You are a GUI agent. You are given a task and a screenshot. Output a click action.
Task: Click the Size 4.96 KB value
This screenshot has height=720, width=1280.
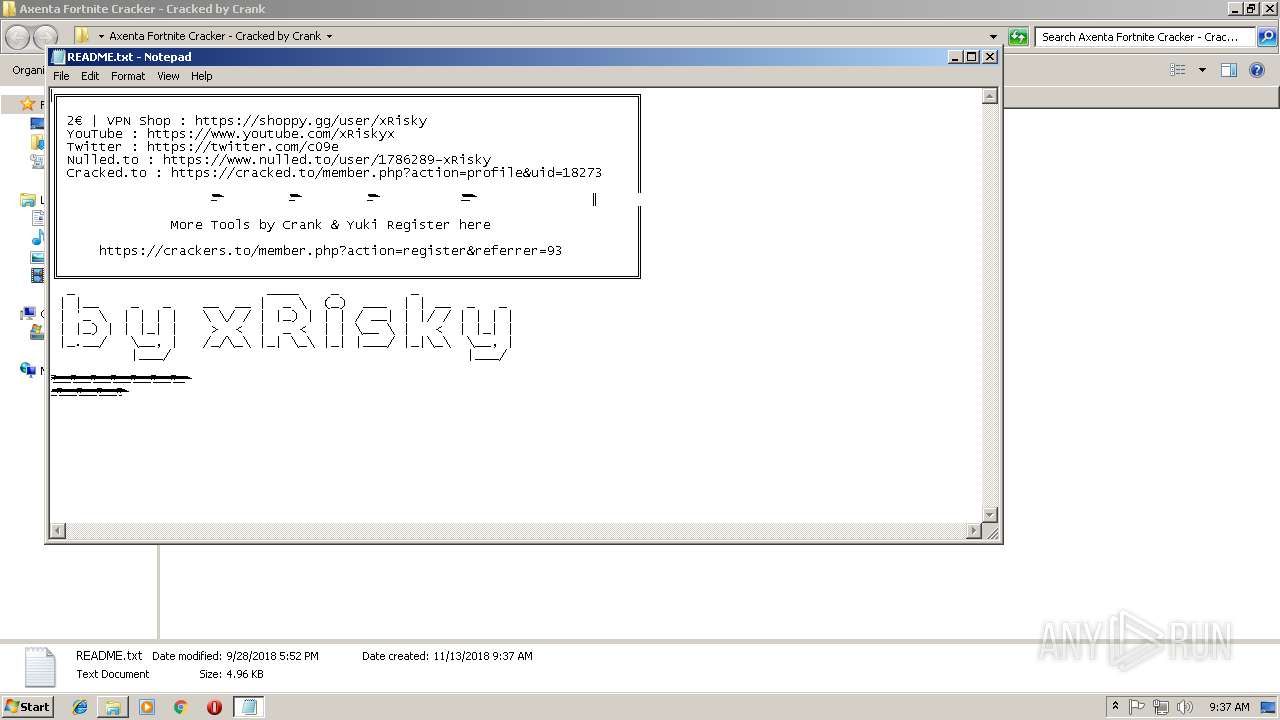point(245,674)
